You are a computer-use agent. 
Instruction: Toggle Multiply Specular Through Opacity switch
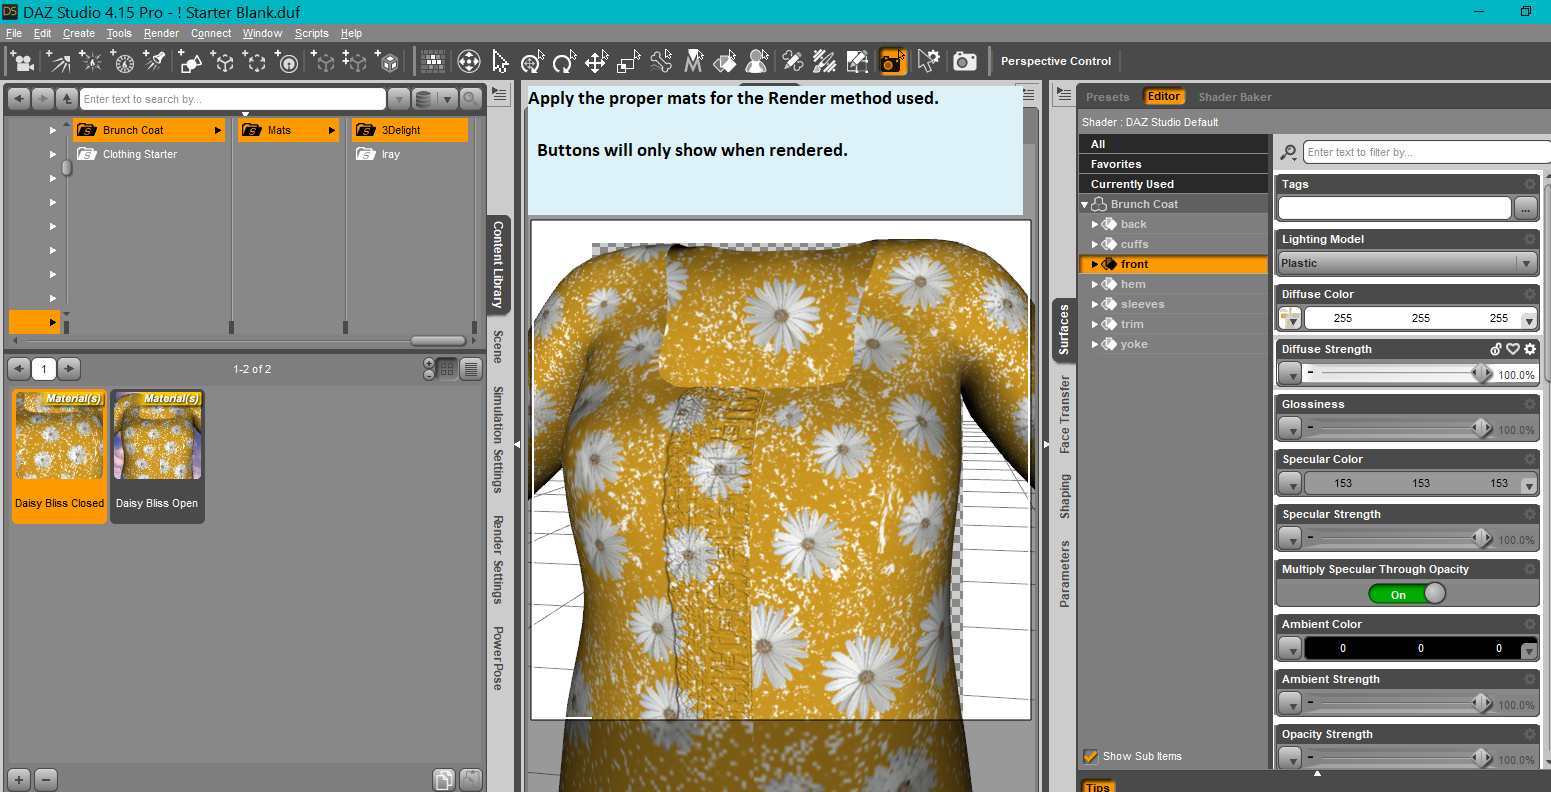(x=1407, y=594)
